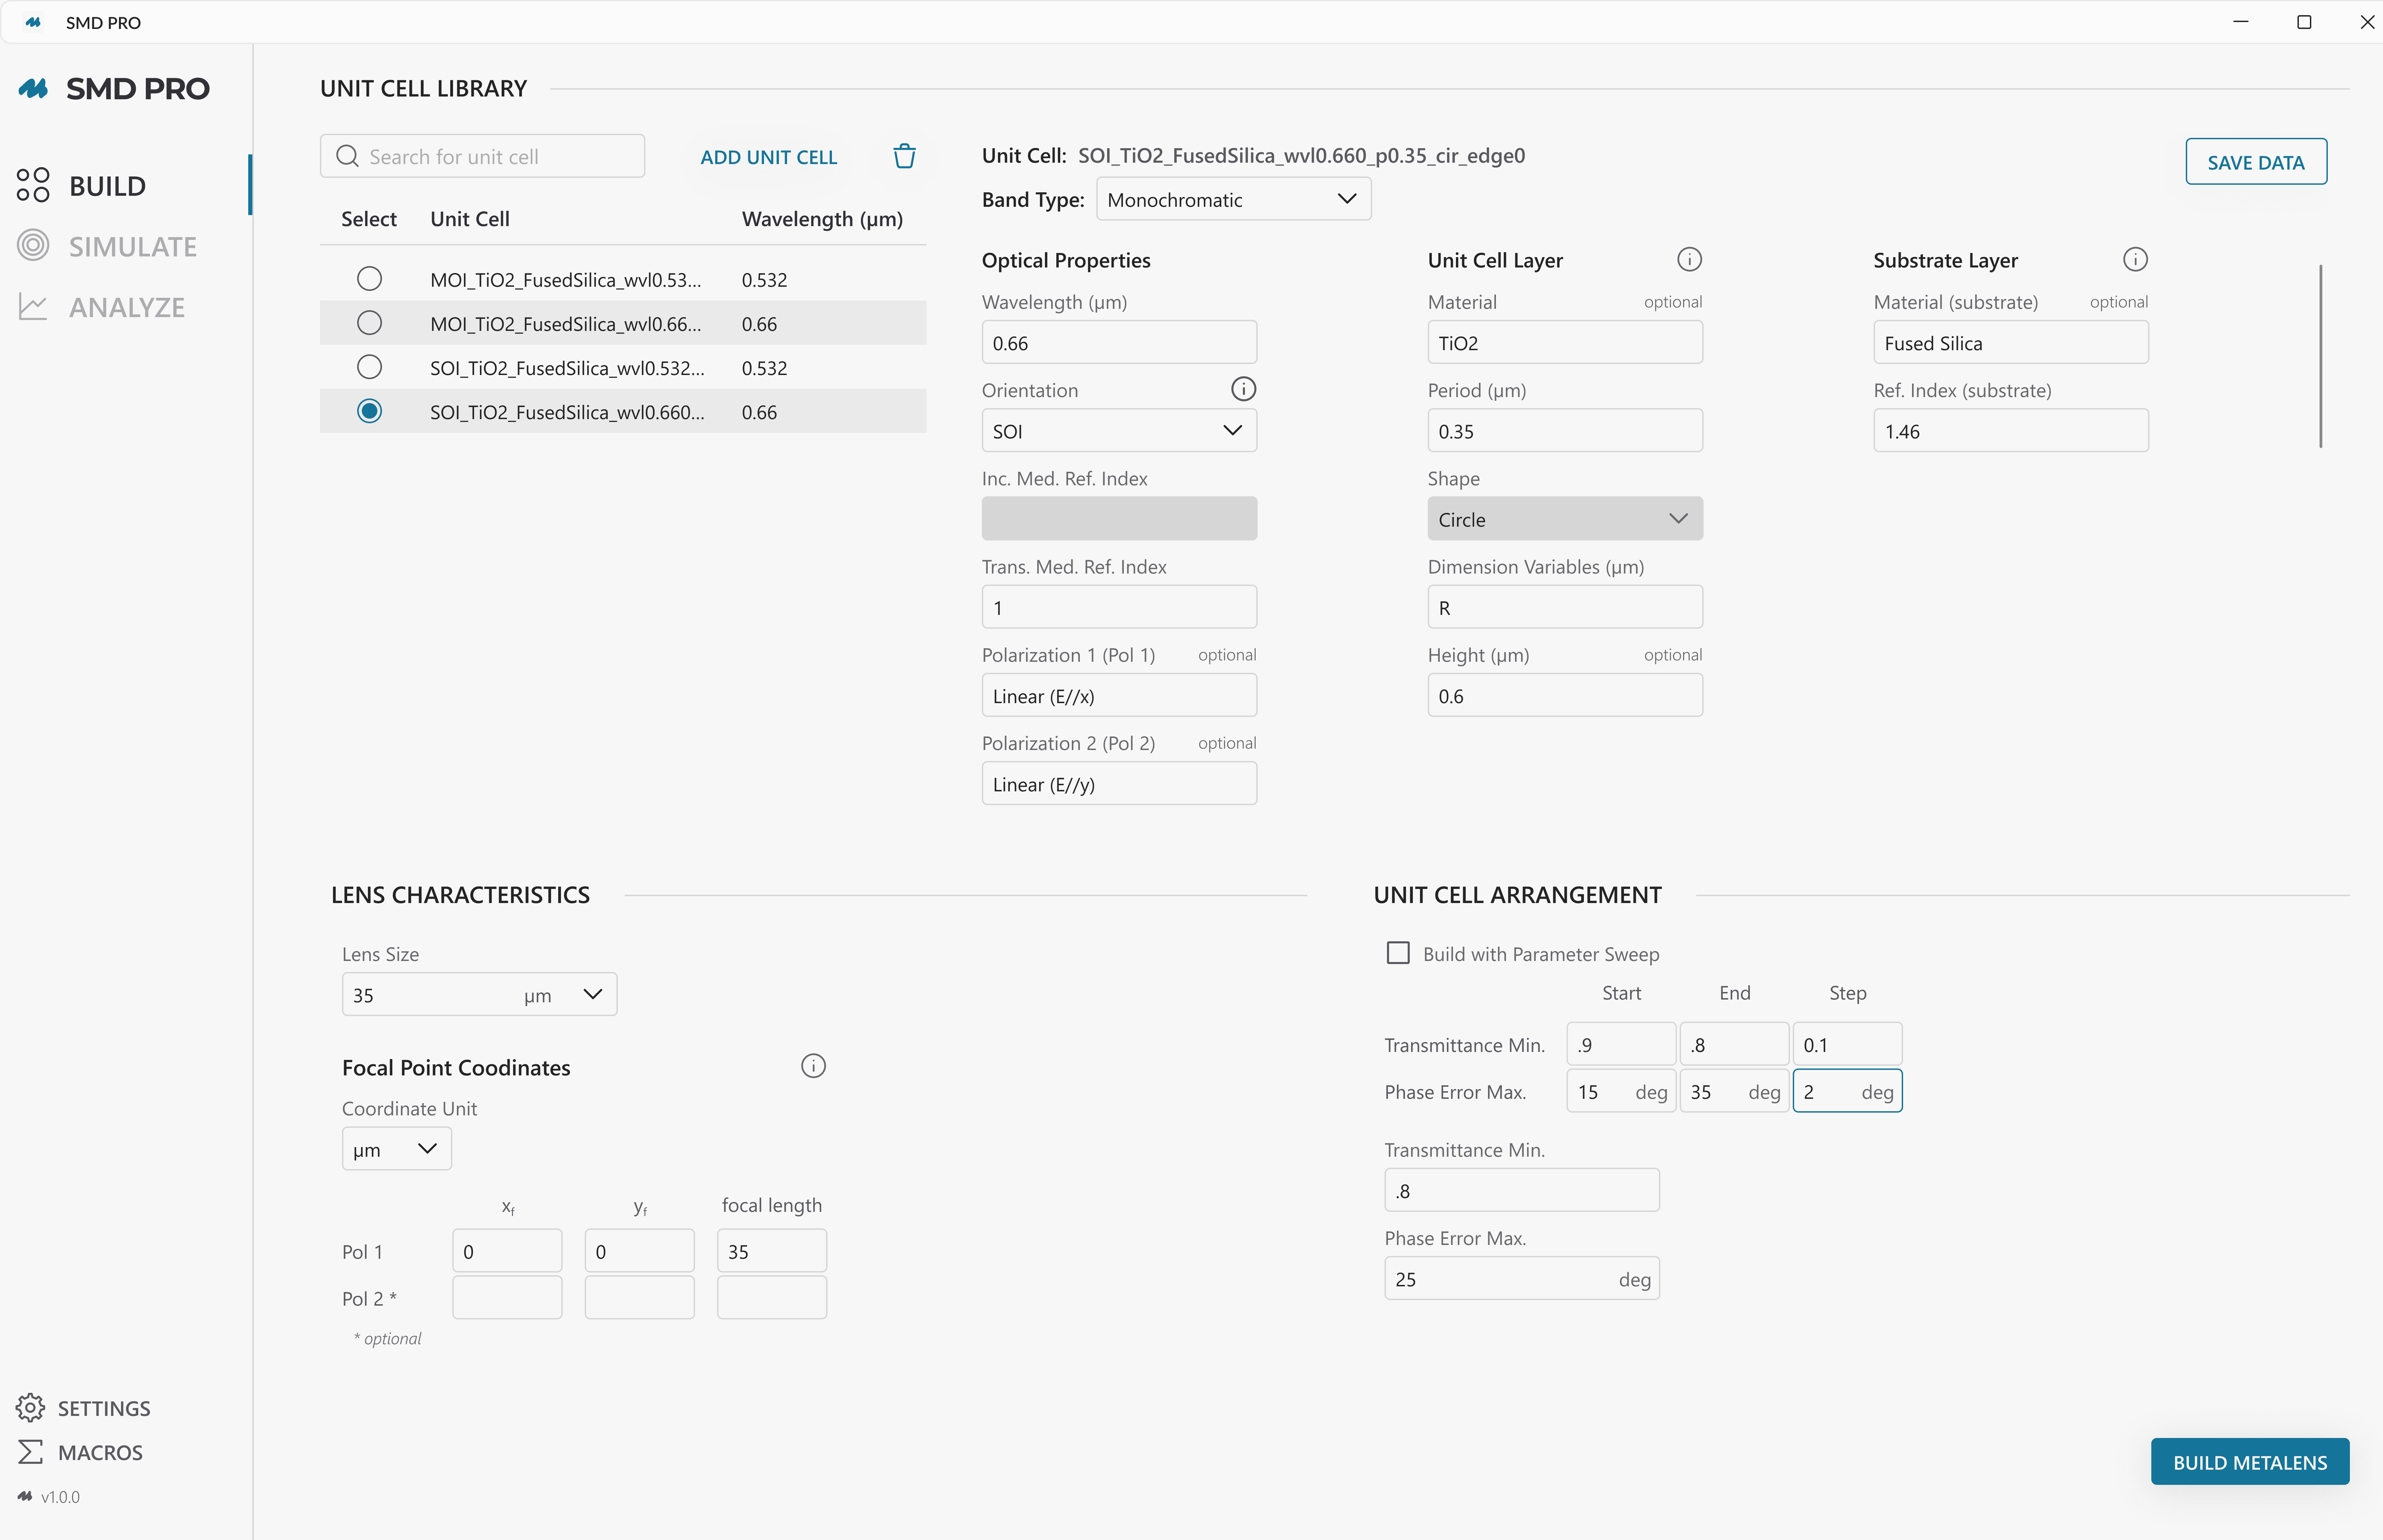Image resolution: width=2383 pixels, height=1540 pixels.
Task: Expand the Band Type Monochromatic dropdown
Action: pyautogui.click(x=1233, y=199)
